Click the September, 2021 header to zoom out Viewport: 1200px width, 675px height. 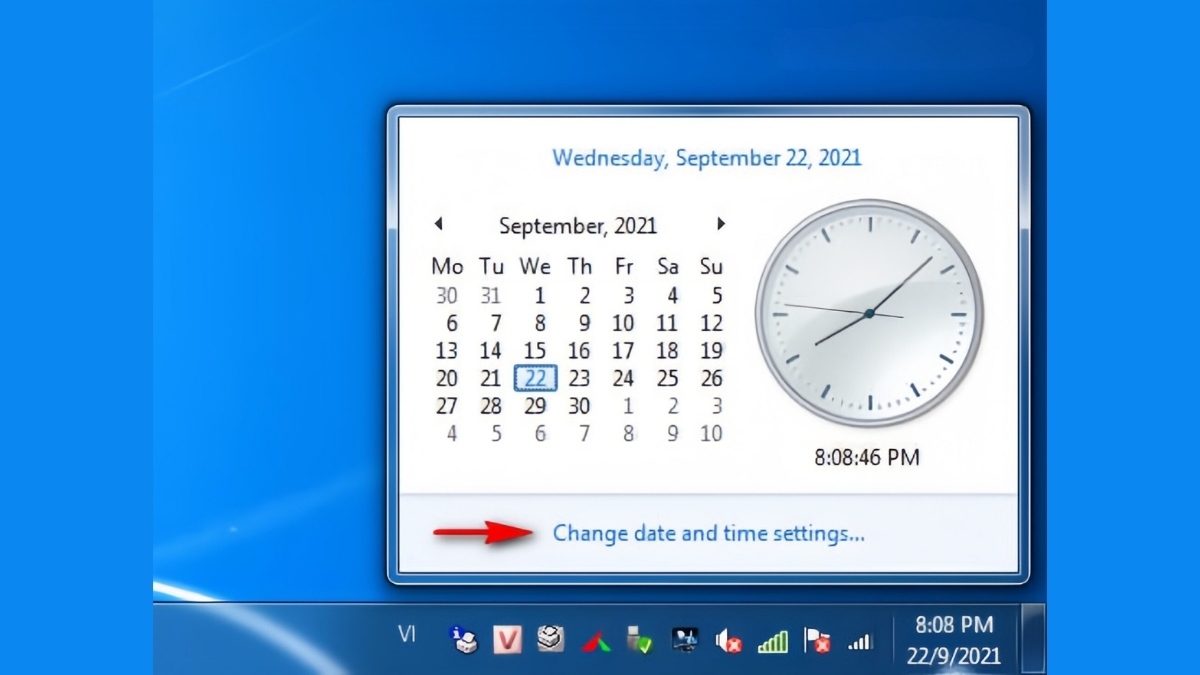(578, 224)
